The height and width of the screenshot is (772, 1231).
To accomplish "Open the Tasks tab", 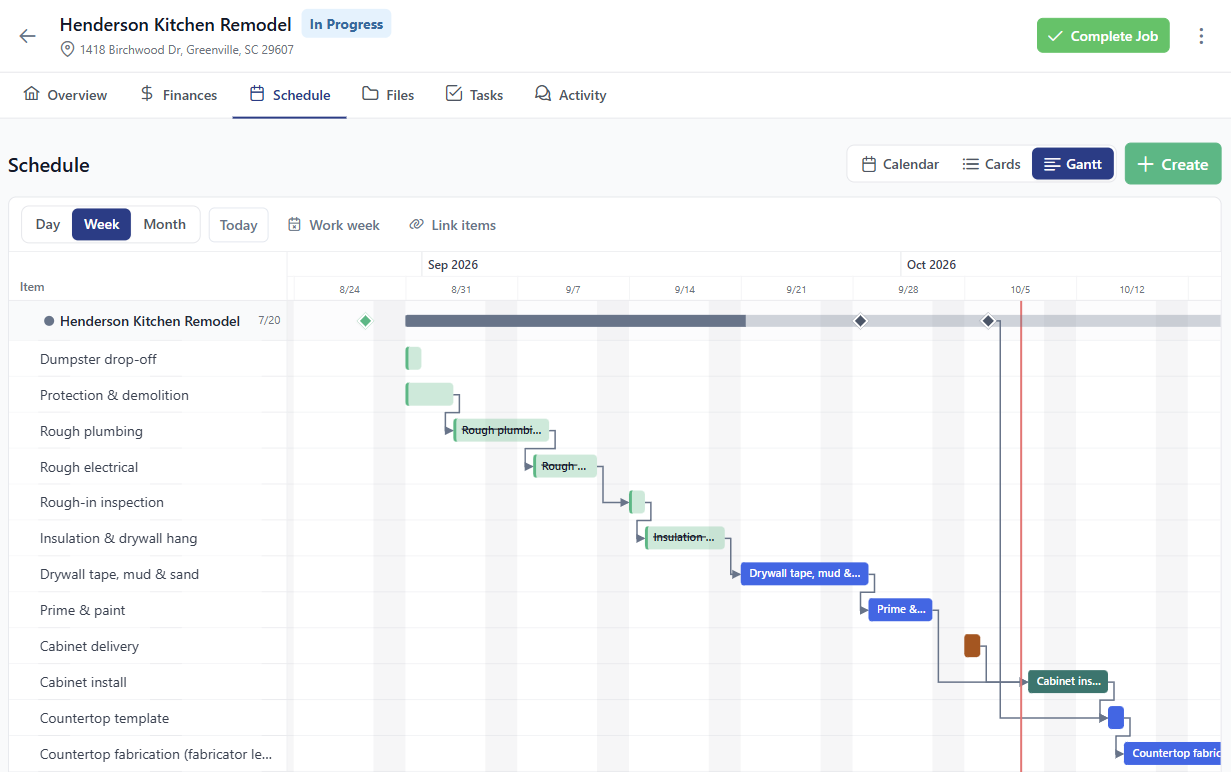I will point(474,95).
